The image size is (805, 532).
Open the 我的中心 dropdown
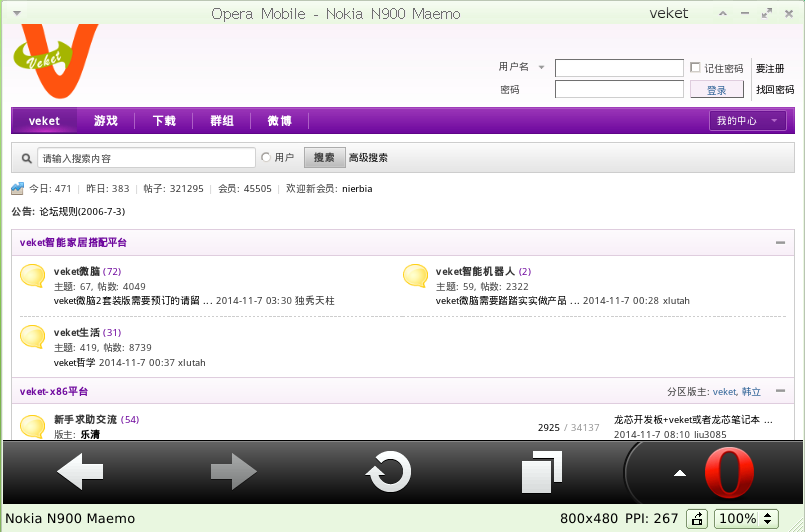pos(748,121)
